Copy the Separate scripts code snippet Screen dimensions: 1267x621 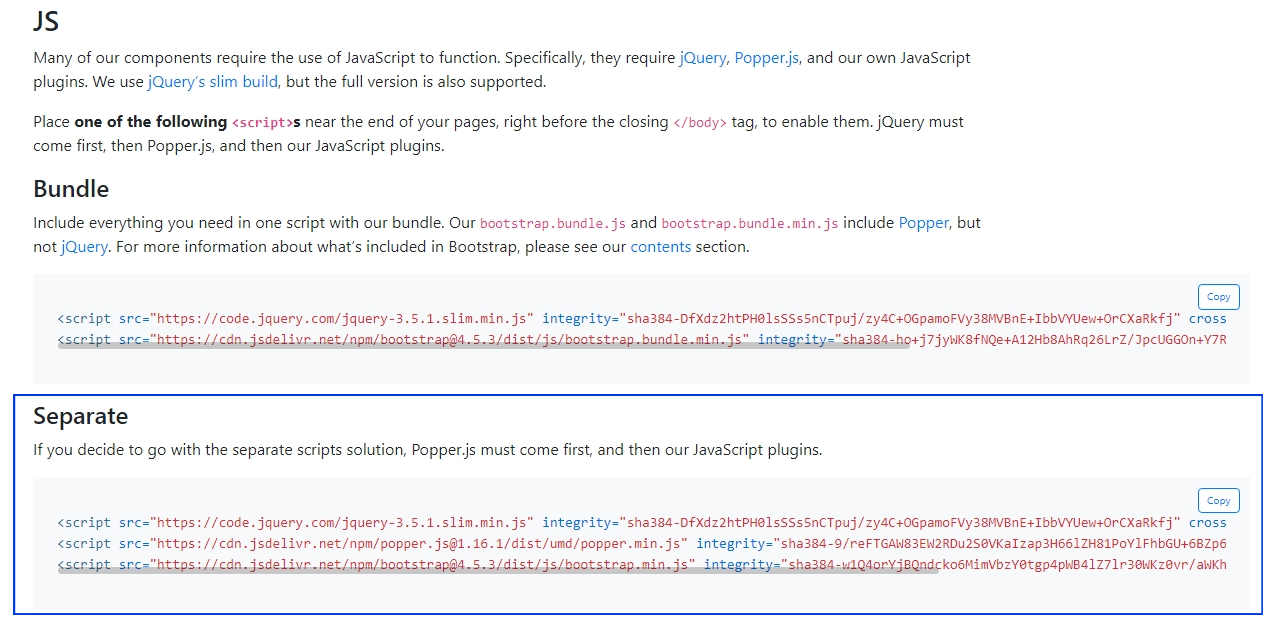click(x=1219, y=501)
